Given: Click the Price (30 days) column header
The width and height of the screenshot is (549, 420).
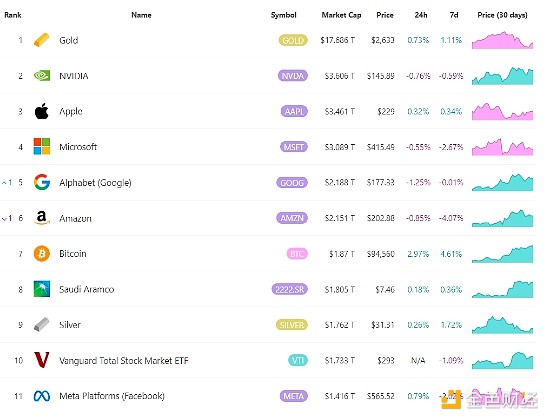Looking at the screenshot, I should [x=502, y=15].
